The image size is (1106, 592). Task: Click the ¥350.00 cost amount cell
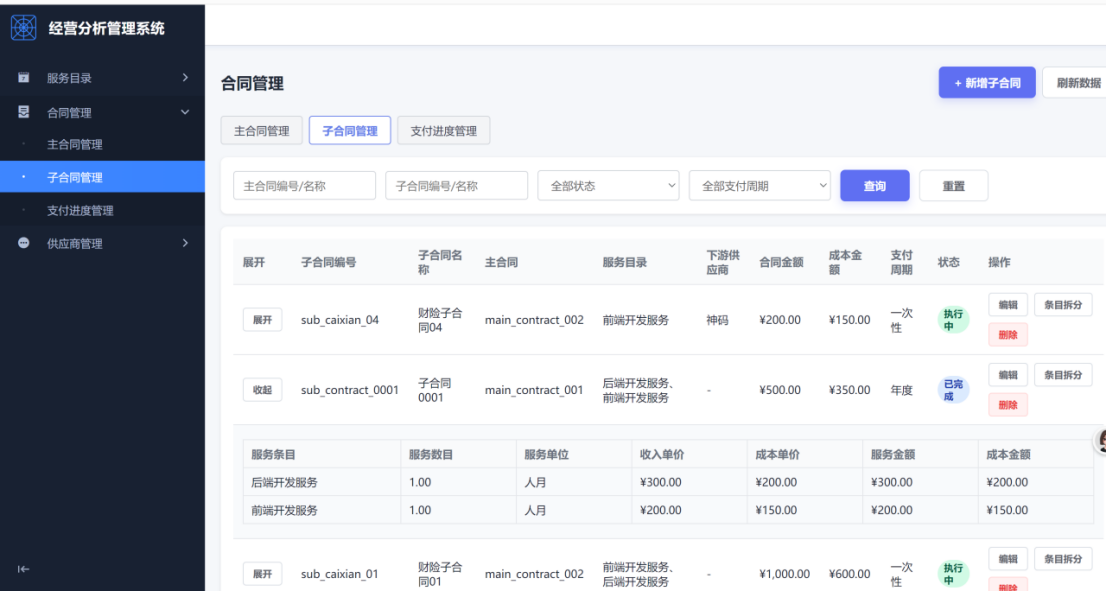coord(849,389)
